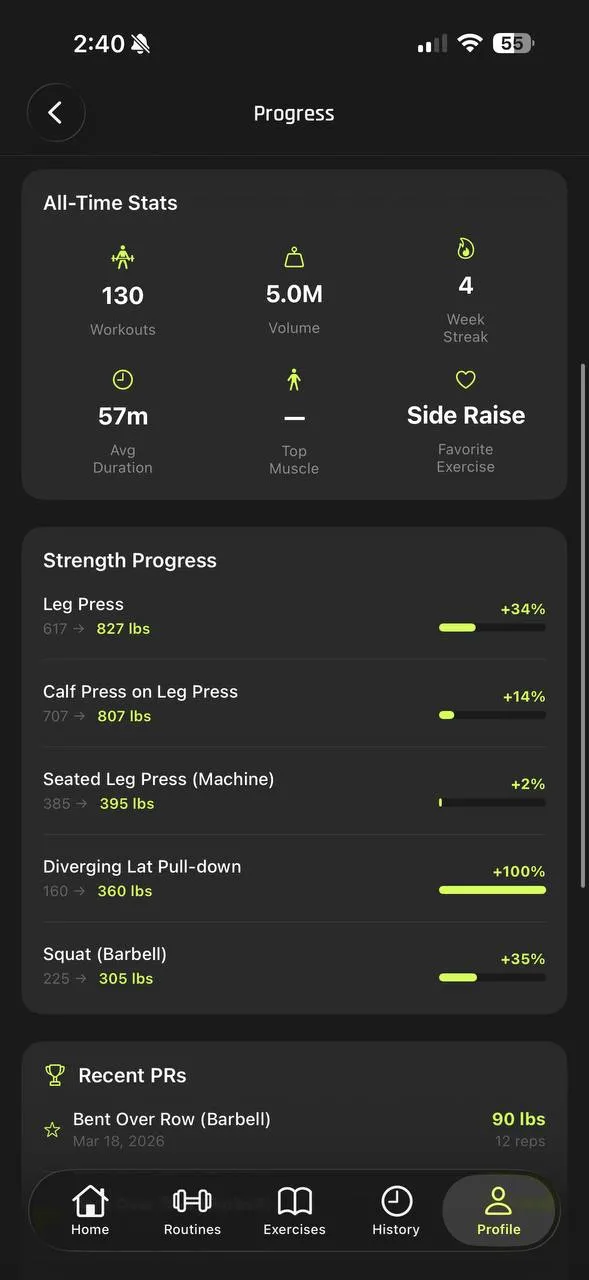Tap the Exercises book icon

click(x=294, y=1203)
